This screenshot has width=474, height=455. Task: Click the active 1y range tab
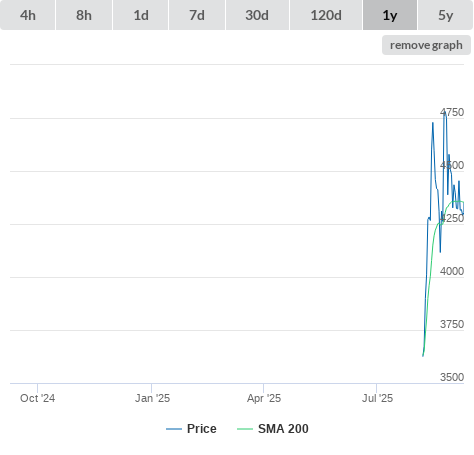pyautogui.click(x=390, y=15)
